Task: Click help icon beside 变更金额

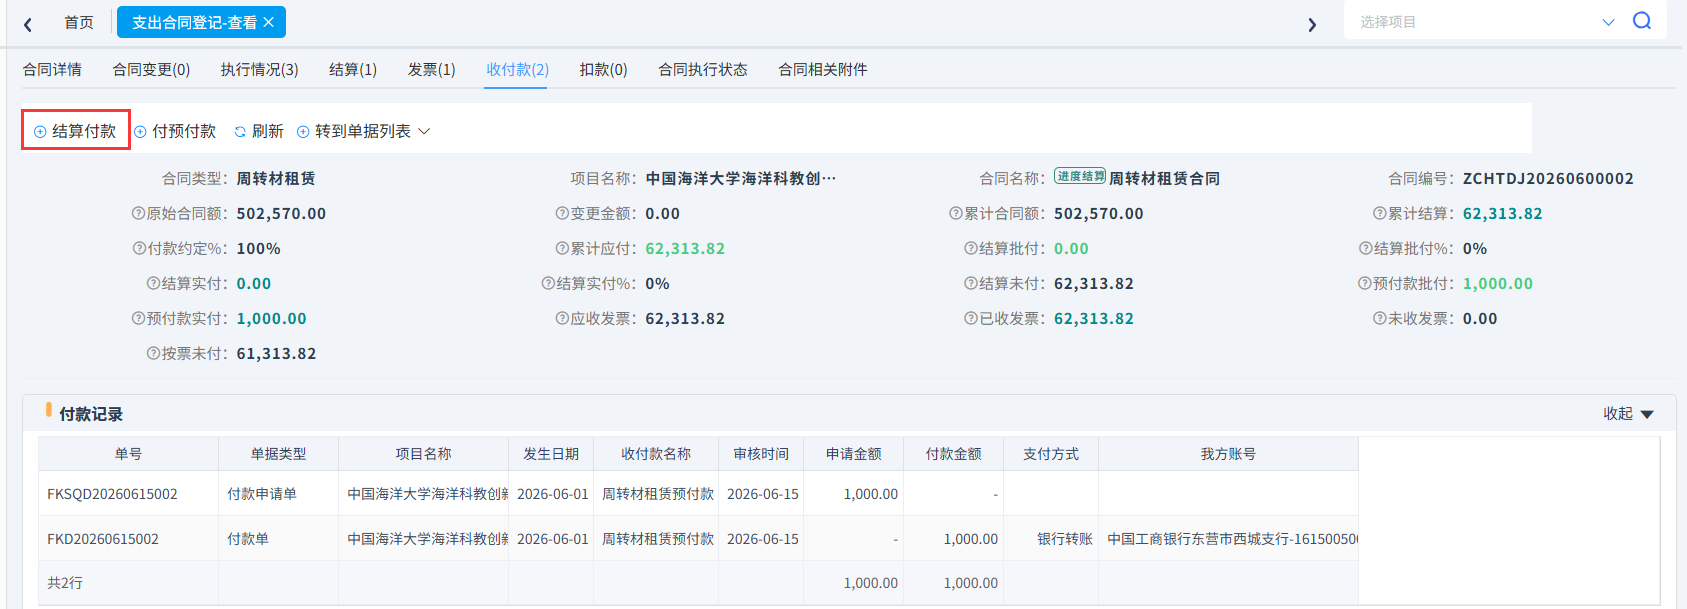Action: 562,214
